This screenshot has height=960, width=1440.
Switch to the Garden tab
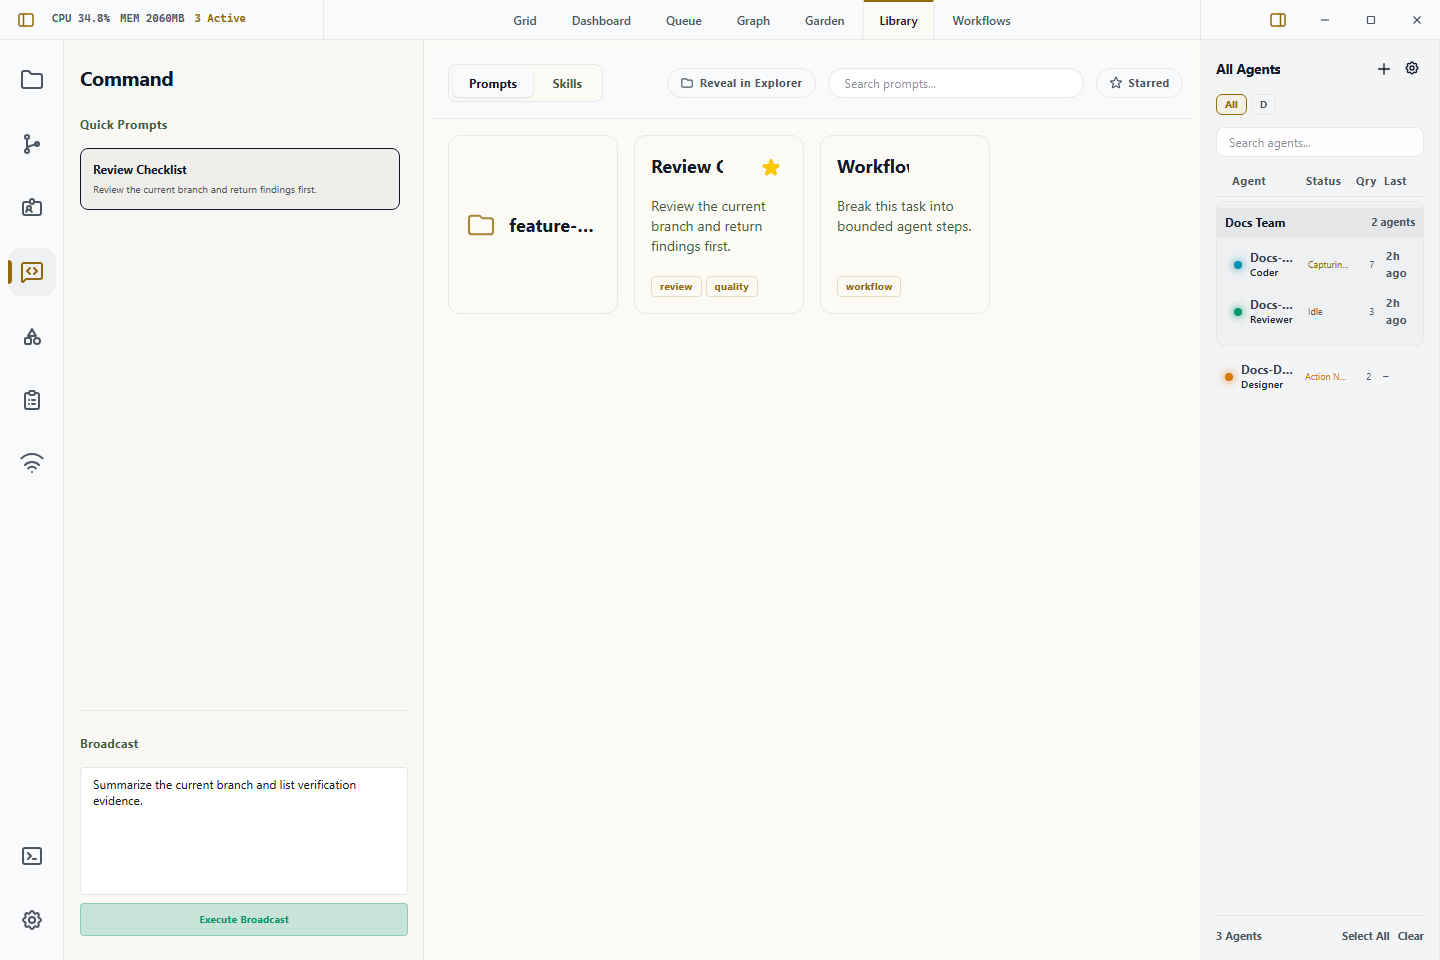pyautogui.click(x=825, y=20)
